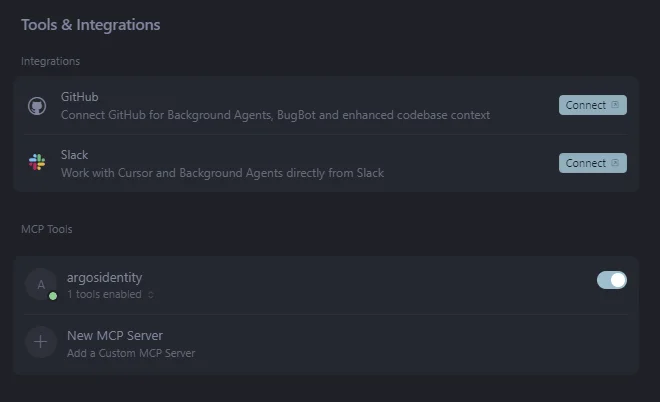Click the green status dot on argosidentity
The width and height of the screenshot is (660, 402).
(x=53, y=296)
